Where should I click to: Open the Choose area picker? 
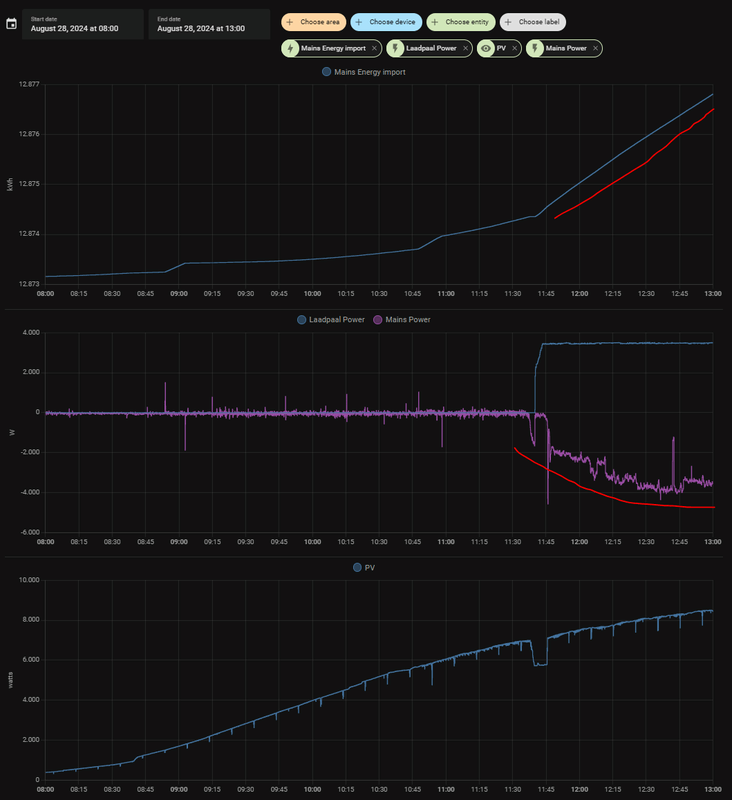coord(314,22)
